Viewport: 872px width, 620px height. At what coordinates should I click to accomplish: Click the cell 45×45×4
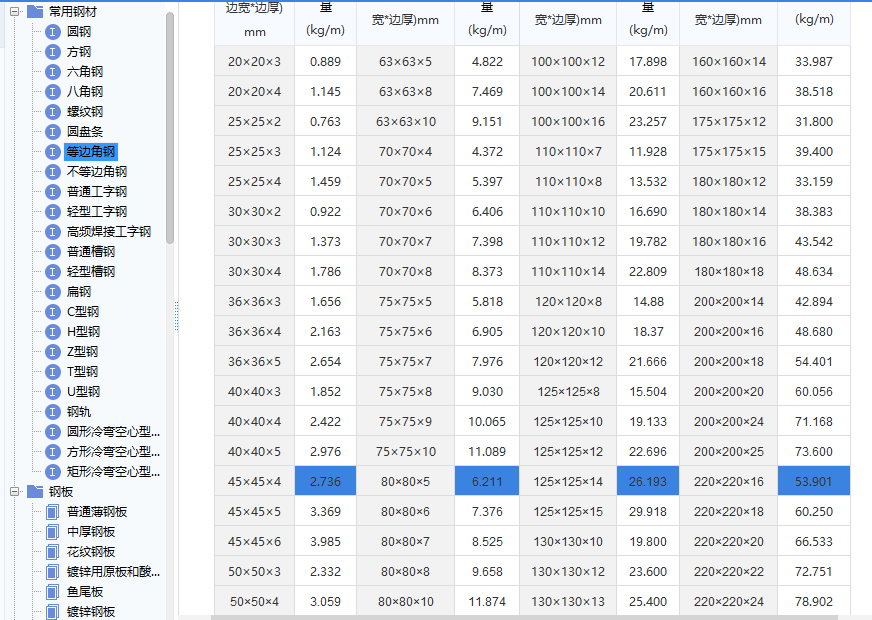255,482
